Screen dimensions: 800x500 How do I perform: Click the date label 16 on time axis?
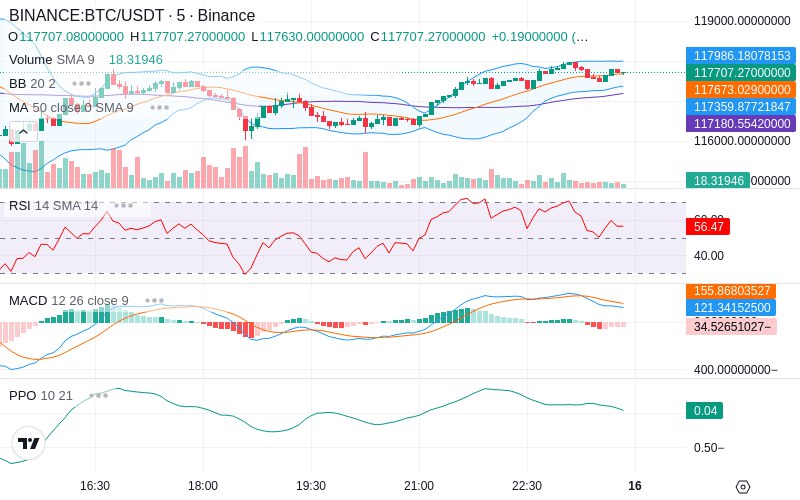pyautogui.click(x=635, y=486)
